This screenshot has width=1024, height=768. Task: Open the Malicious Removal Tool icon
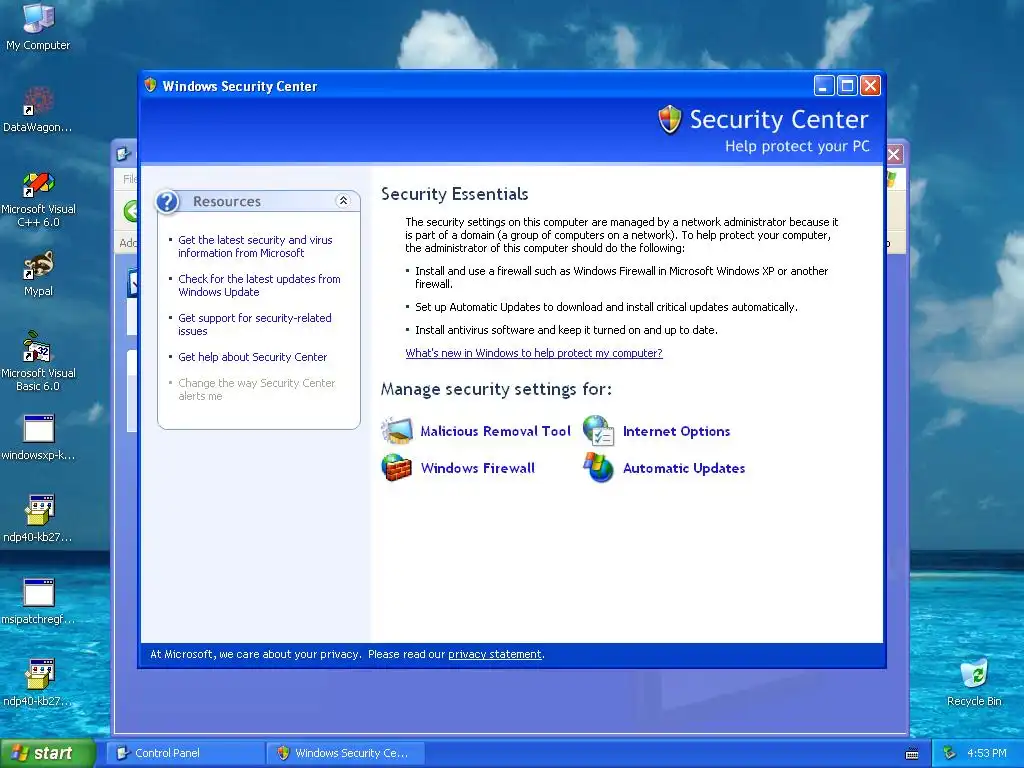tap(397, 431)
